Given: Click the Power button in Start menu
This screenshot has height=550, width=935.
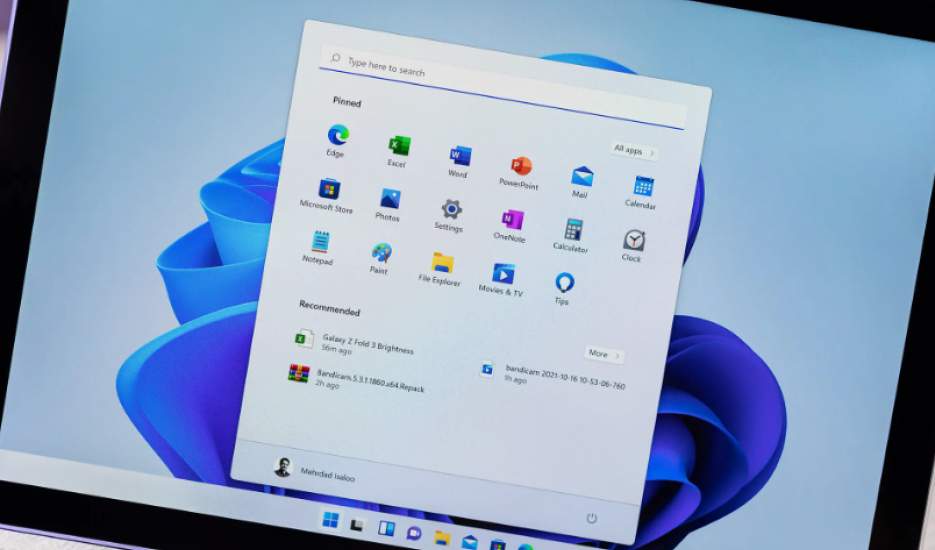Looking at the screenshot, I should (592, 518).
